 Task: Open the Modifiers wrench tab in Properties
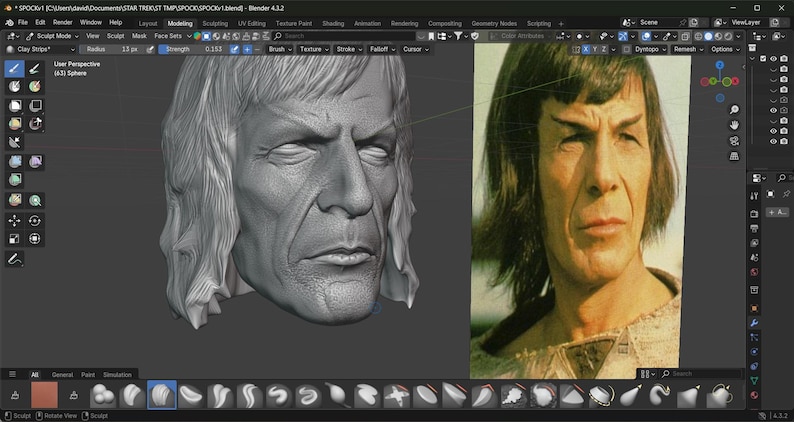754,323
